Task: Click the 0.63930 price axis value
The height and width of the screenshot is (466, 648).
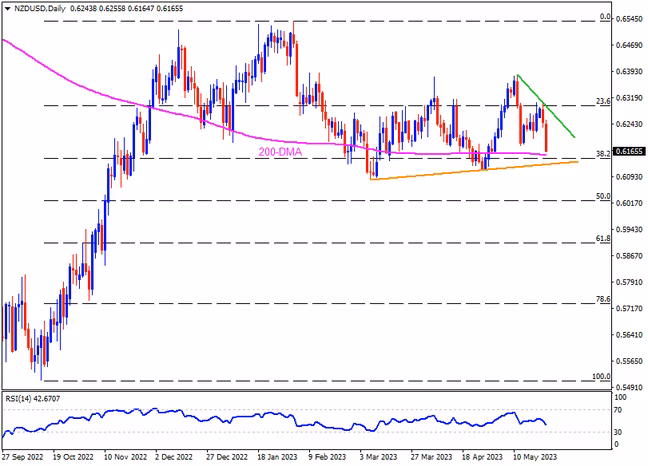Action: (629, 71)
